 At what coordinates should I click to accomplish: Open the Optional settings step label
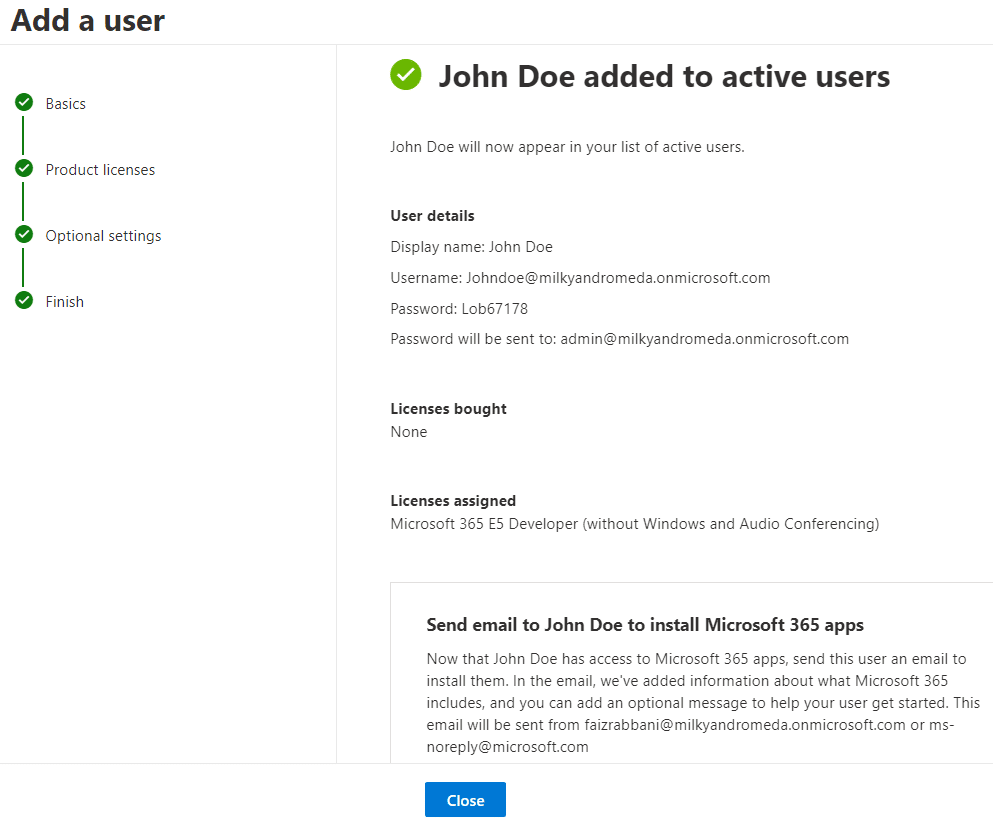(103, 236)
